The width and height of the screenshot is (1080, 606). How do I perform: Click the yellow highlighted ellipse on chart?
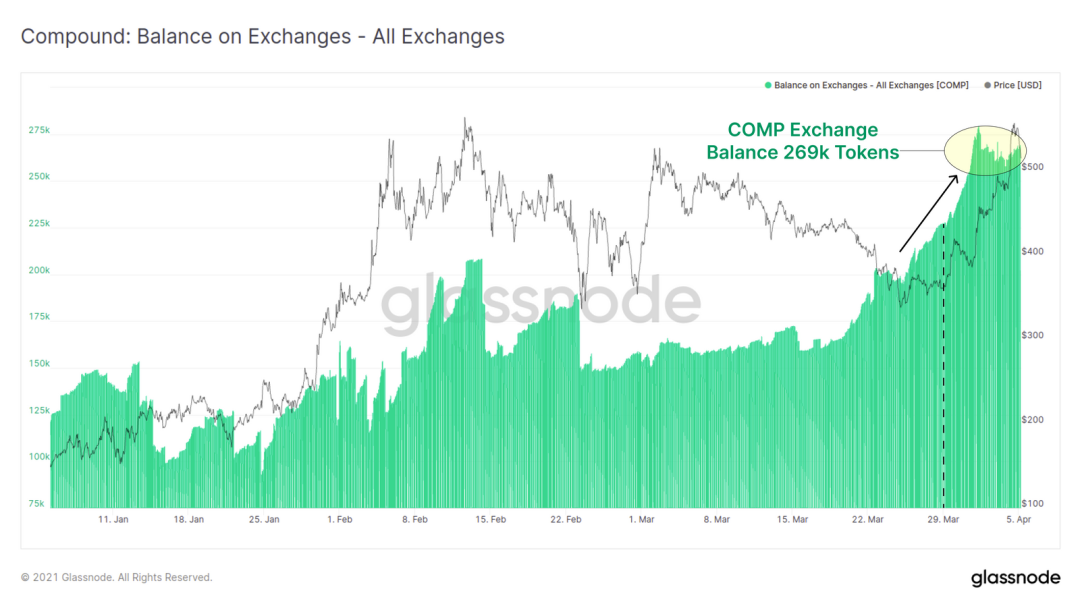click(985, 149)
